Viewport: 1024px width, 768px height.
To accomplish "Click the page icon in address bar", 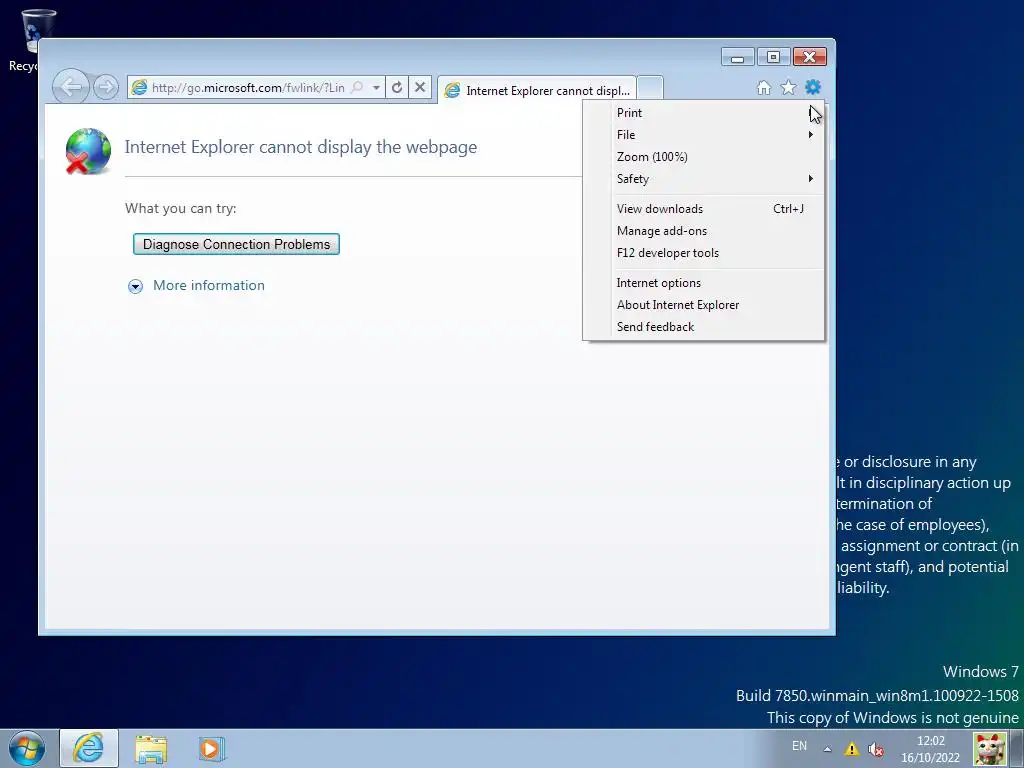I will 138,87.
